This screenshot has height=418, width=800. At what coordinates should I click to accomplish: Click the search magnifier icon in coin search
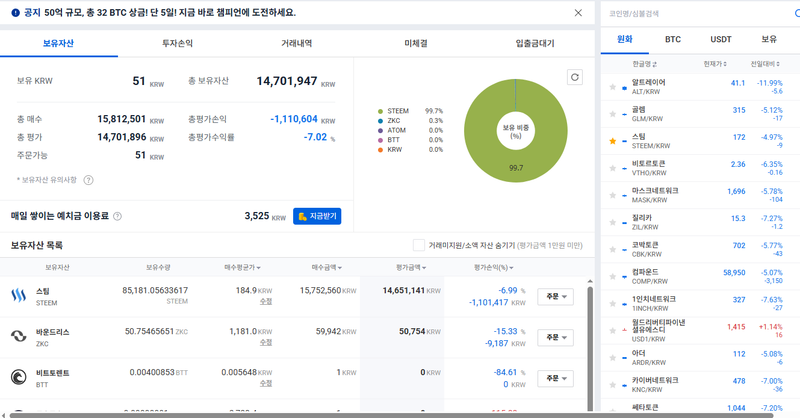(795, 14)
